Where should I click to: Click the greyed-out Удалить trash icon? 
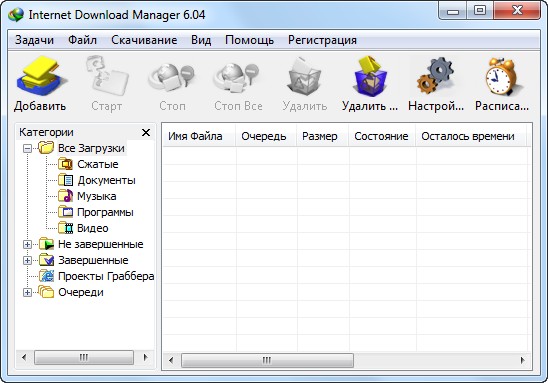click(x=304, y=77)
